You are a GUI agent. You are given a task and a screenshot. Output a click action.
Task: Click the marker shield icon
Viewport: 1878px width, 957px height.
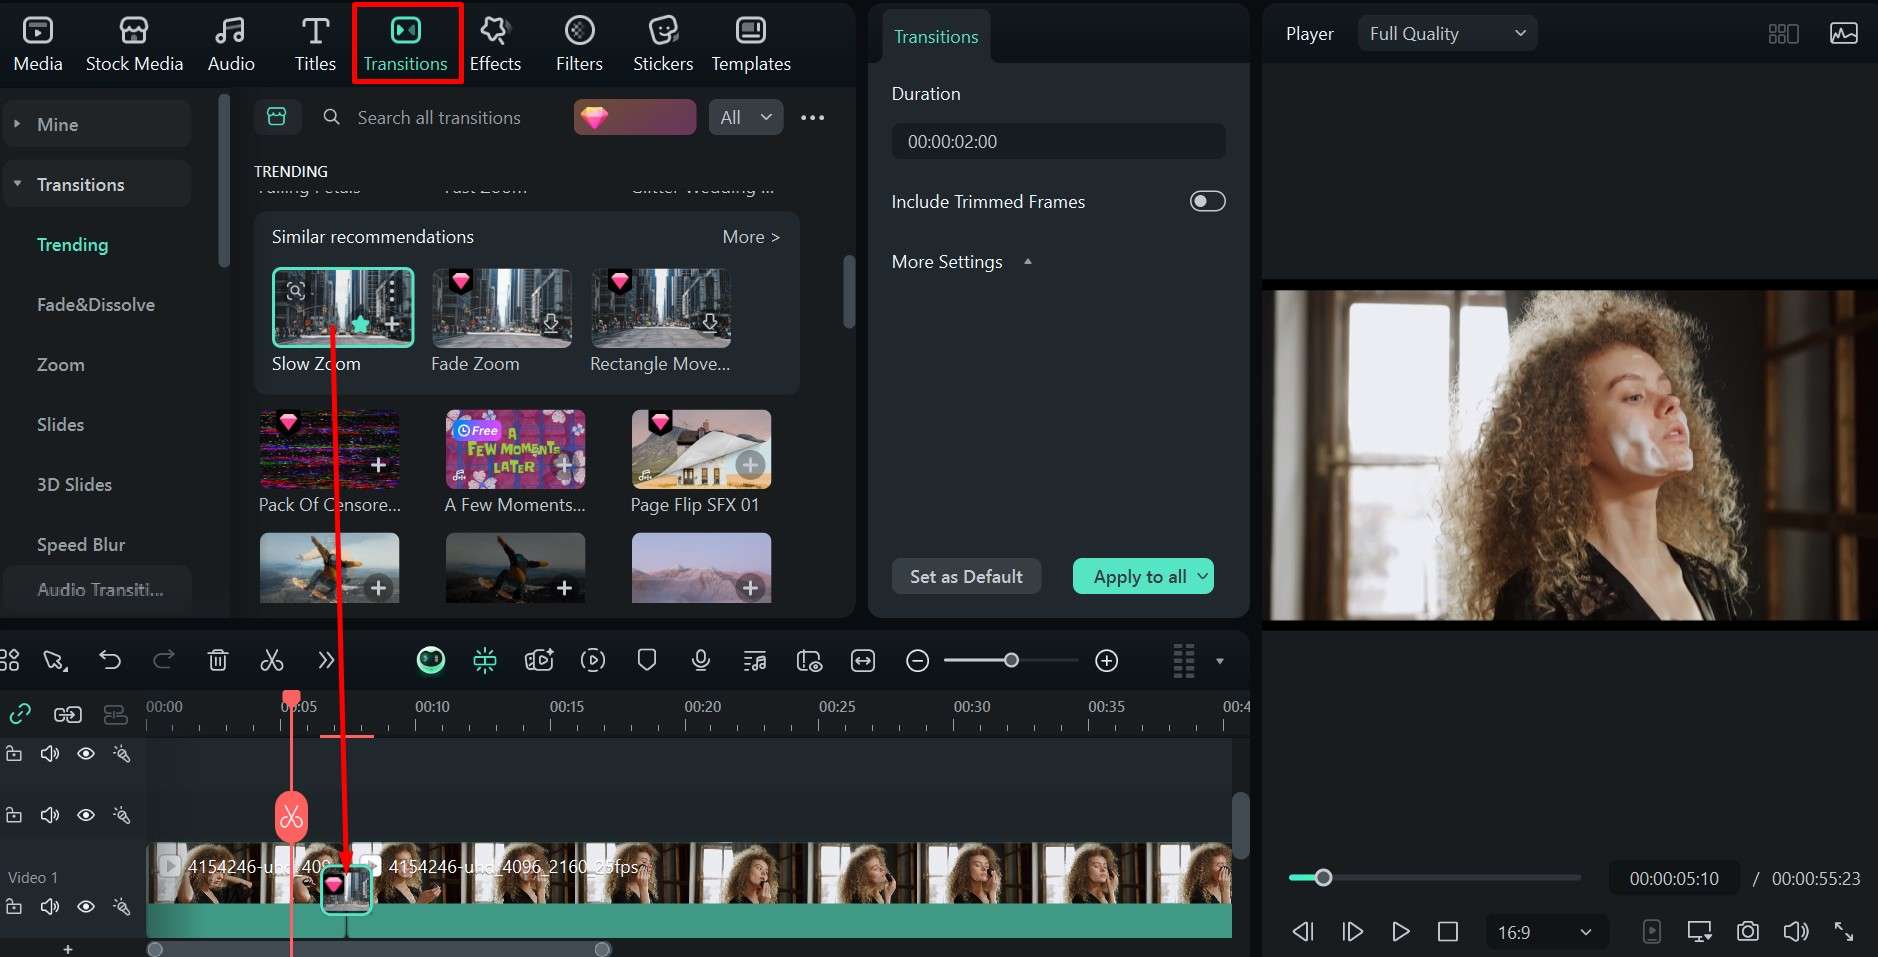click(647, 660)
